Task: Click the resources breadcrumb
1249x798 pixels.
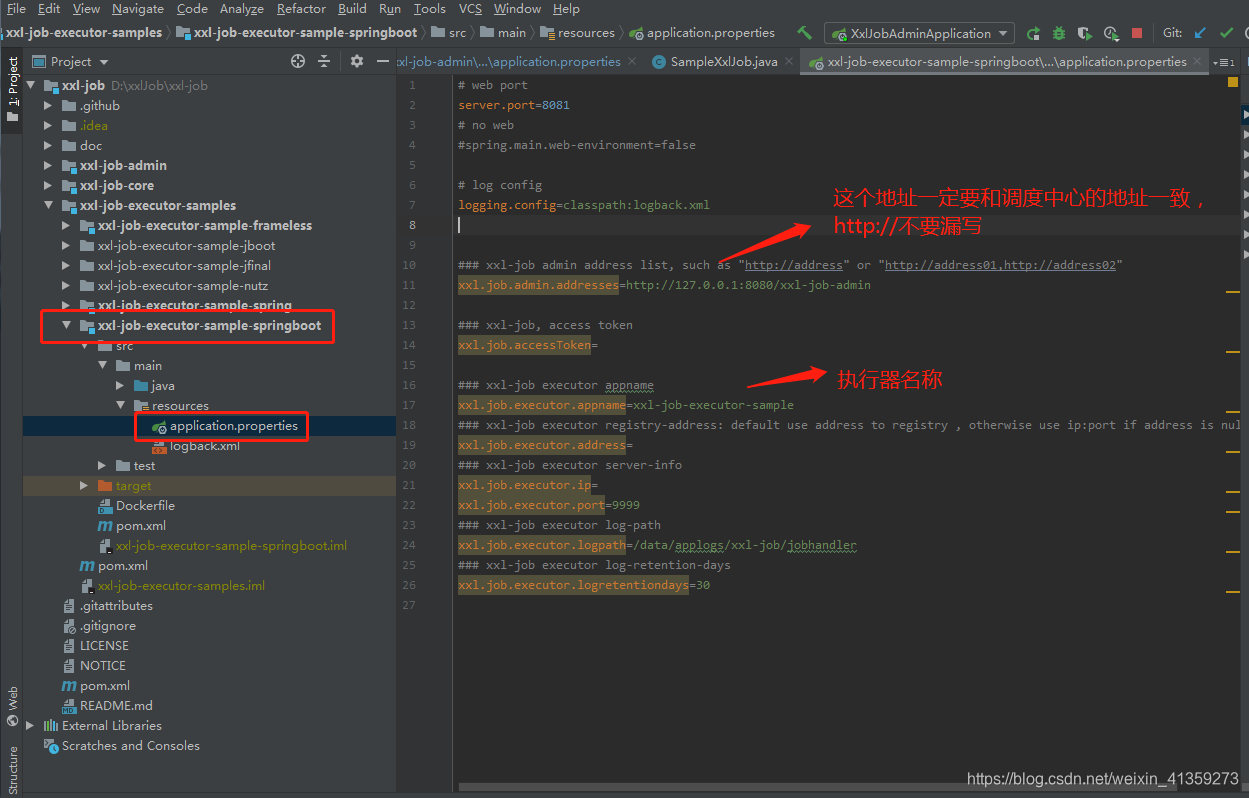Action: (578, 33)
